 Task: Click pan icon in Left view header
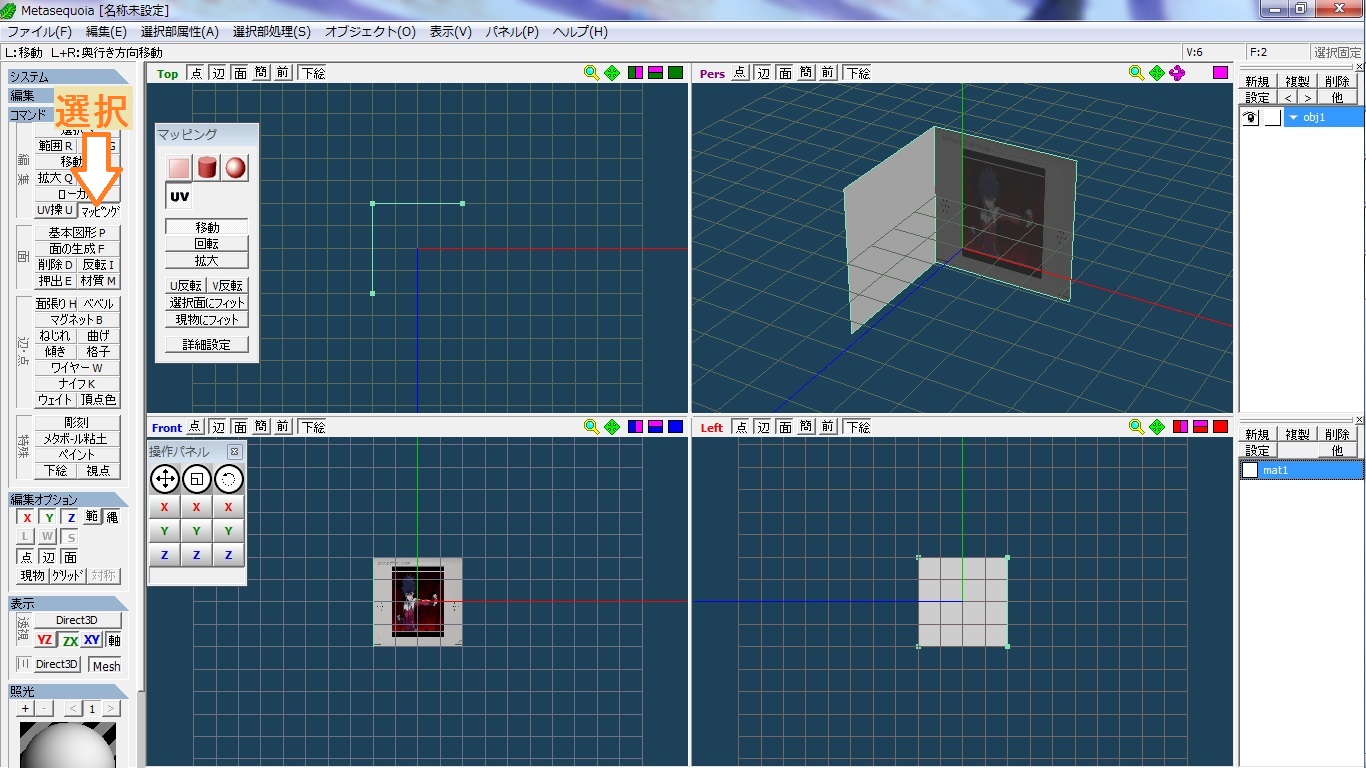coord(1157,427)
